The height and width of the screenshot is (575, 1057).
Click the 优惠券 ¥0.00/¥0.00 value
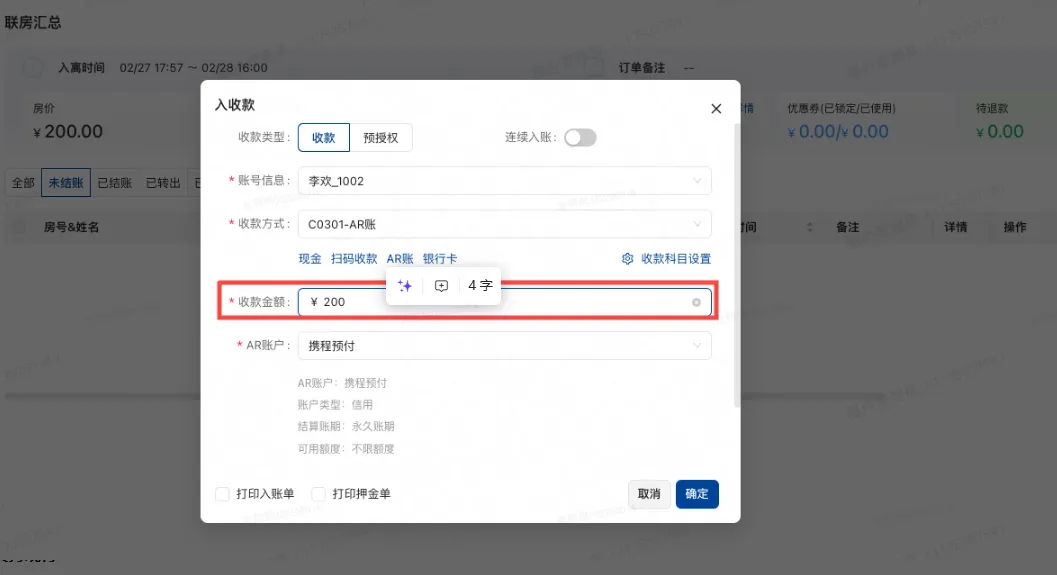[838, 131]
